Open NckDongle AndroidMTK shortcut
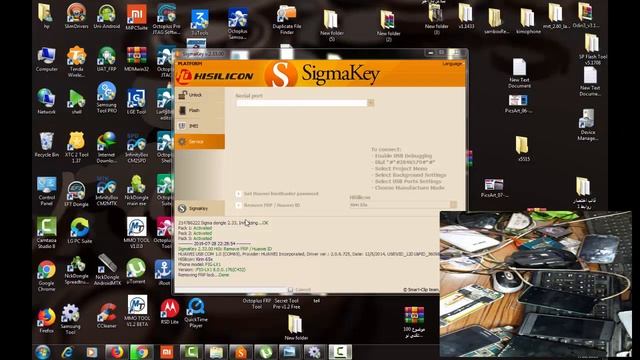This screenshot has height=360, width=640. click(107, 269)
